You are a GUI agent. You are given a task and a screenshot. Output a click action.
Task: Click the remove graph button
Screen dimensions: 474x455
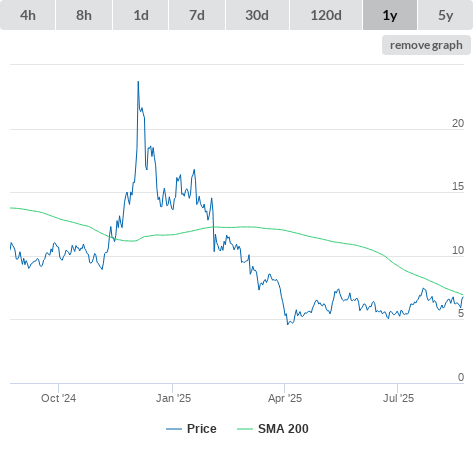[426, 45]
